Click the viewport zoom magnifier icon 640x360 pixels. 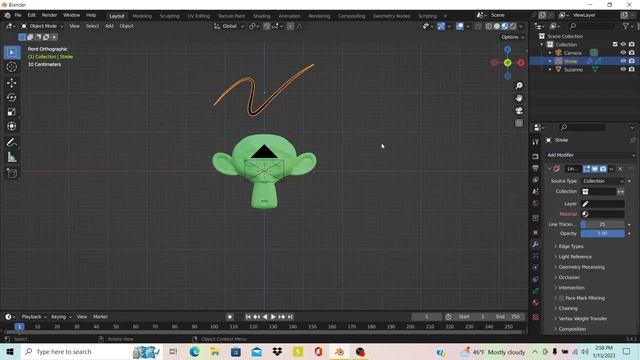519,85
